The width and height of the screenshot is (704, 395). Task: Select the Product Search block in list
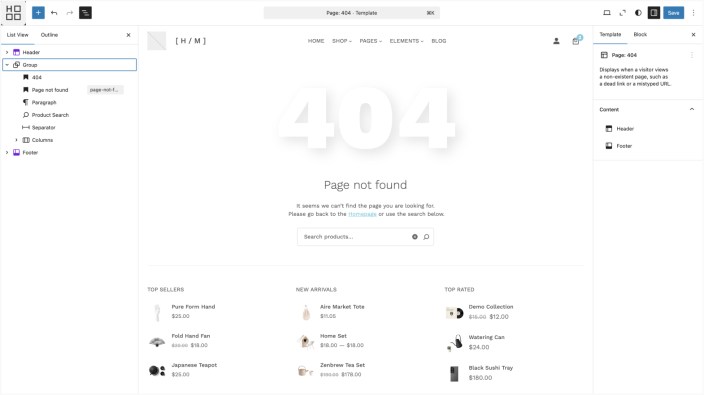tap(50, 115)
